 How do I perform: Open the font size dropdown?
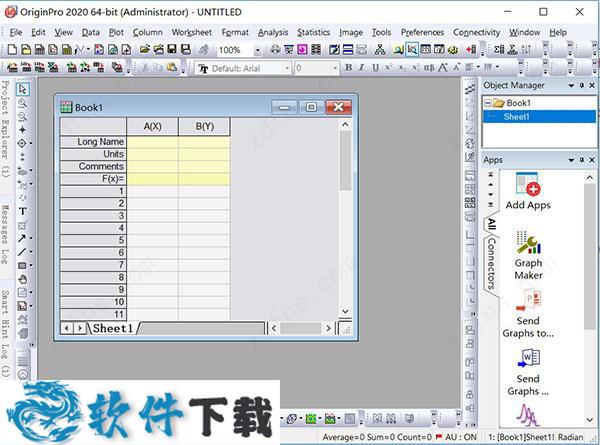pyautogui.click(x=335, y=68)
